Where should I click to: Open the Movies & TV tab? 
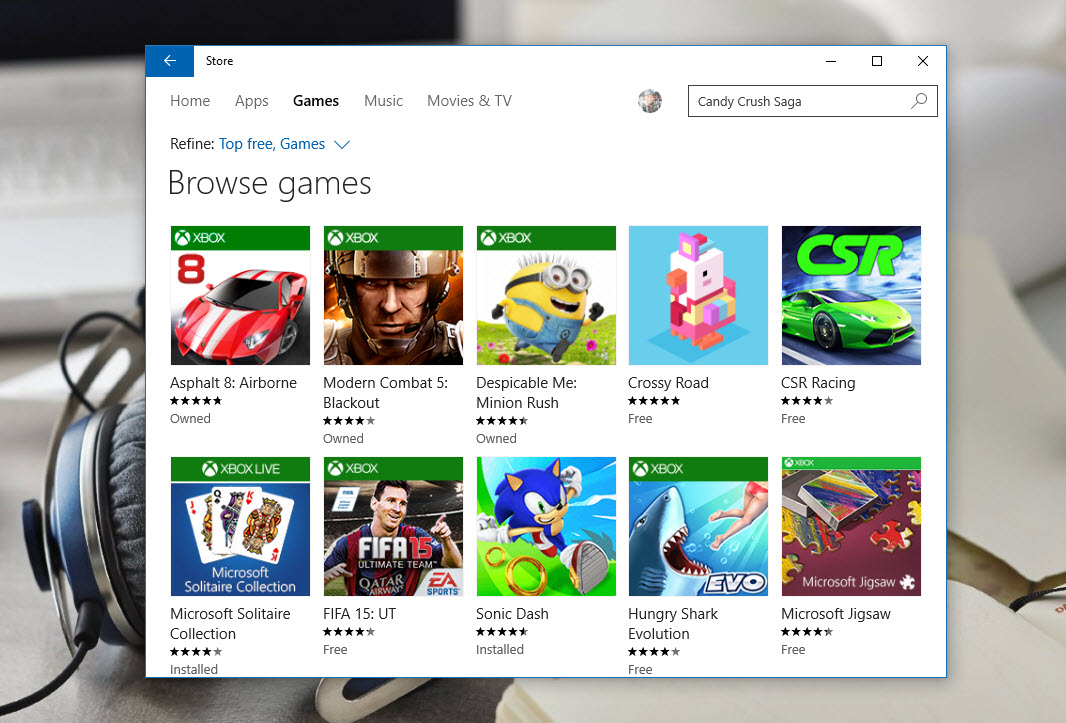point(469,101)
